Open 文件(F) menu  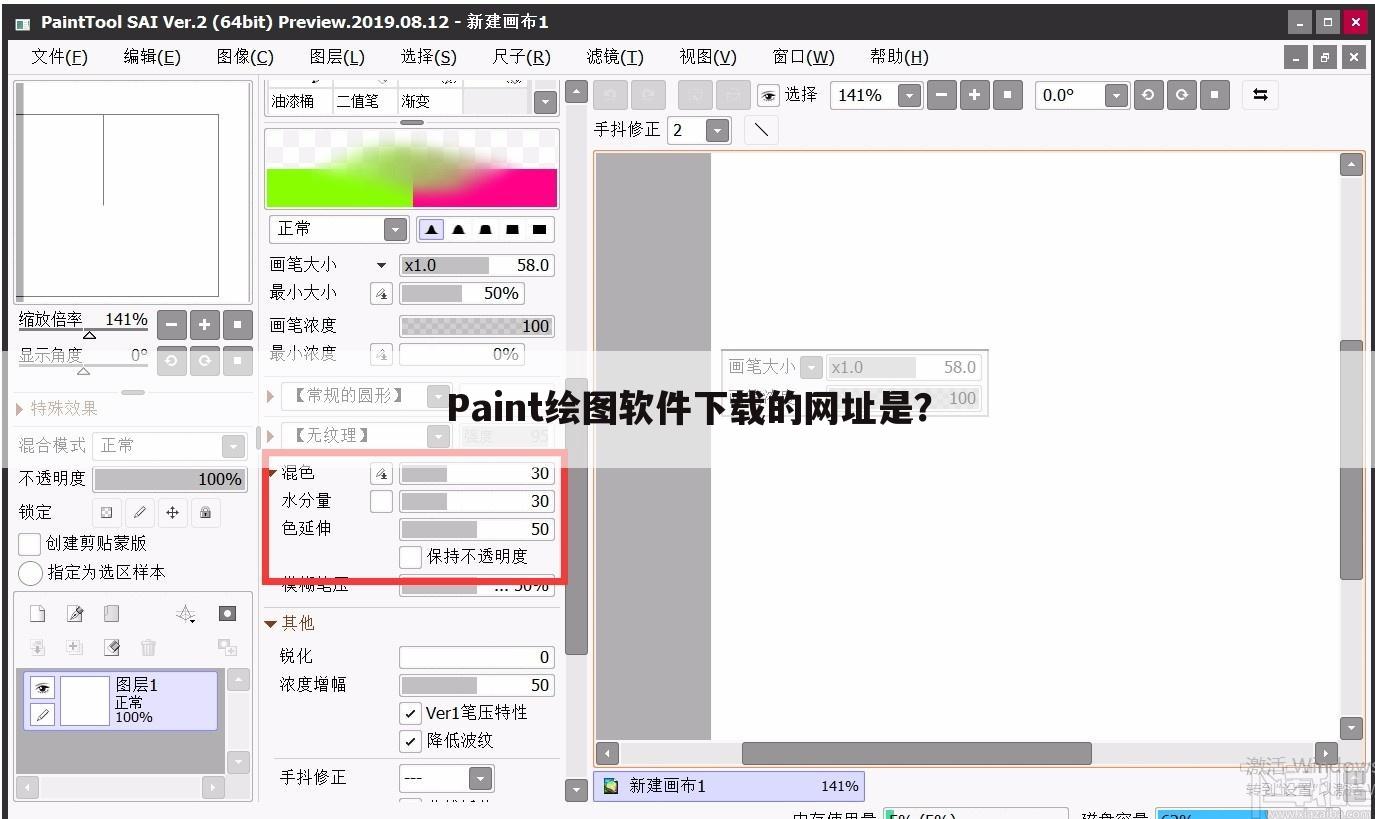(x=59, y=57)
